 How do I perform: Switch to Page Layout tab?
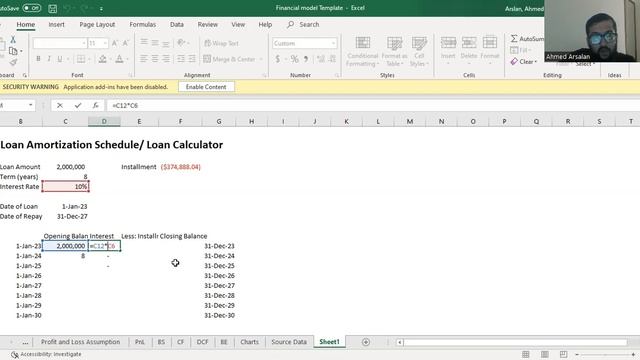pos(97,24)
